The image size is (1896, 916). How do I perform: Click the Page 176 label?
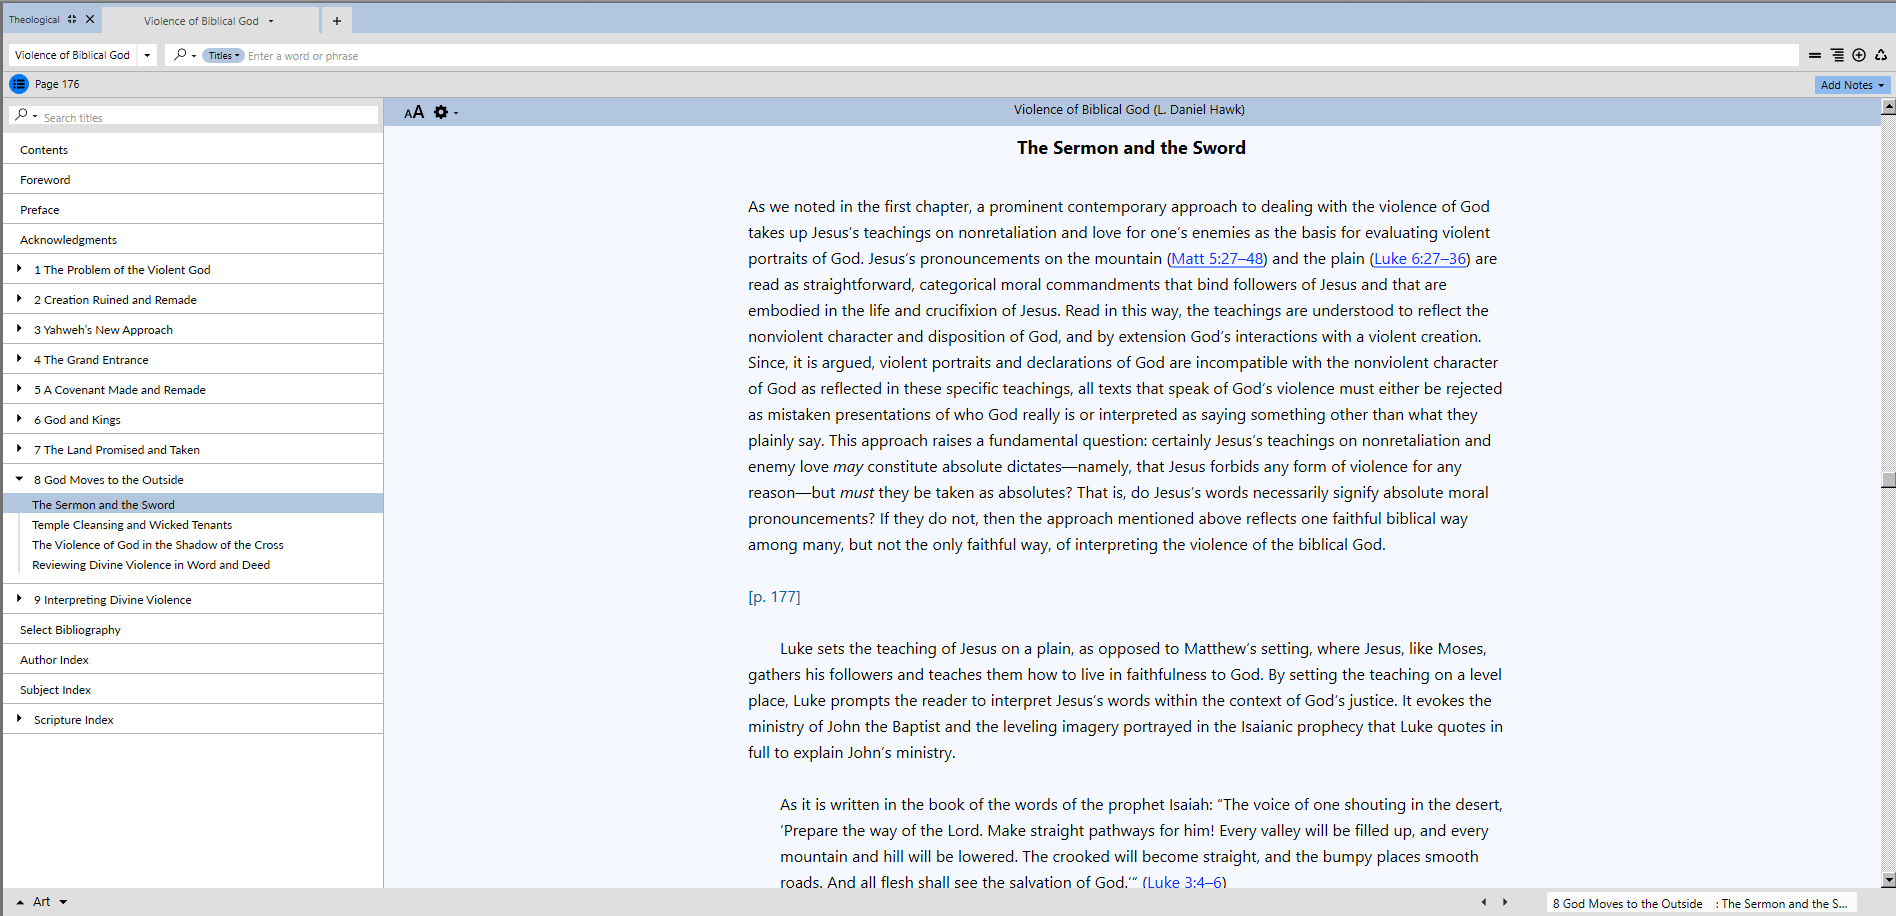(57, 84)
